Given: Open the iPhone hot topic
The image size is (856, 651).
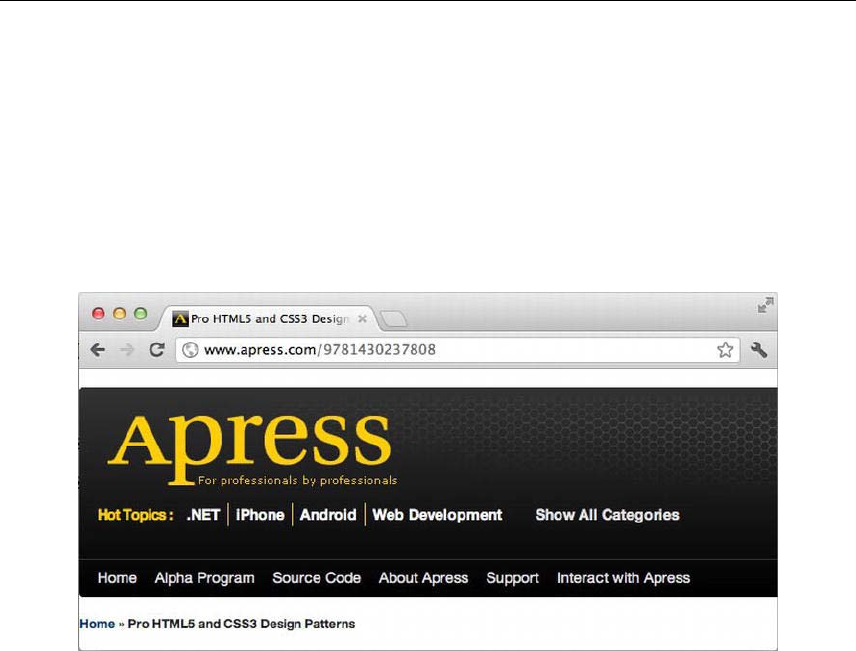Looking at the screenshot, I should pyautogui.click(x=260, y=515).
